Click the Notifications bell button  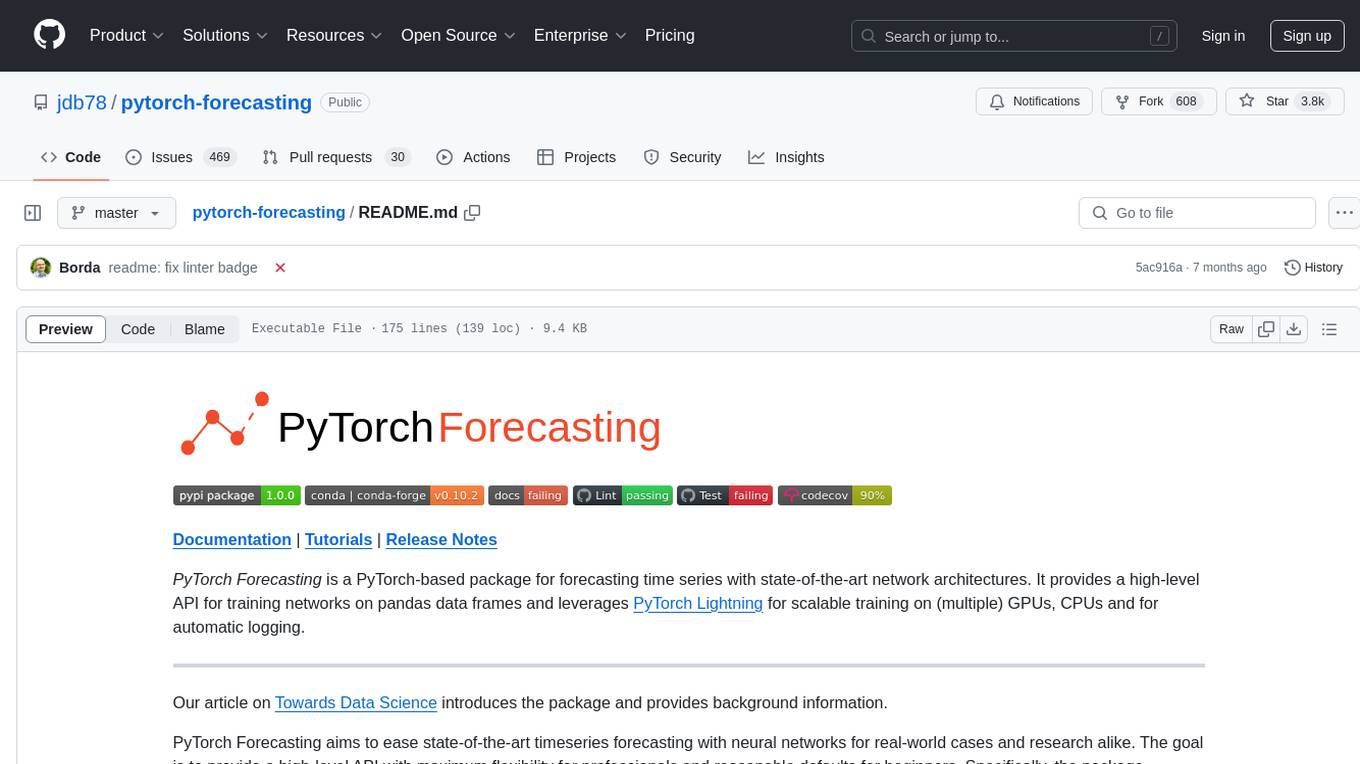point(1034,102)
